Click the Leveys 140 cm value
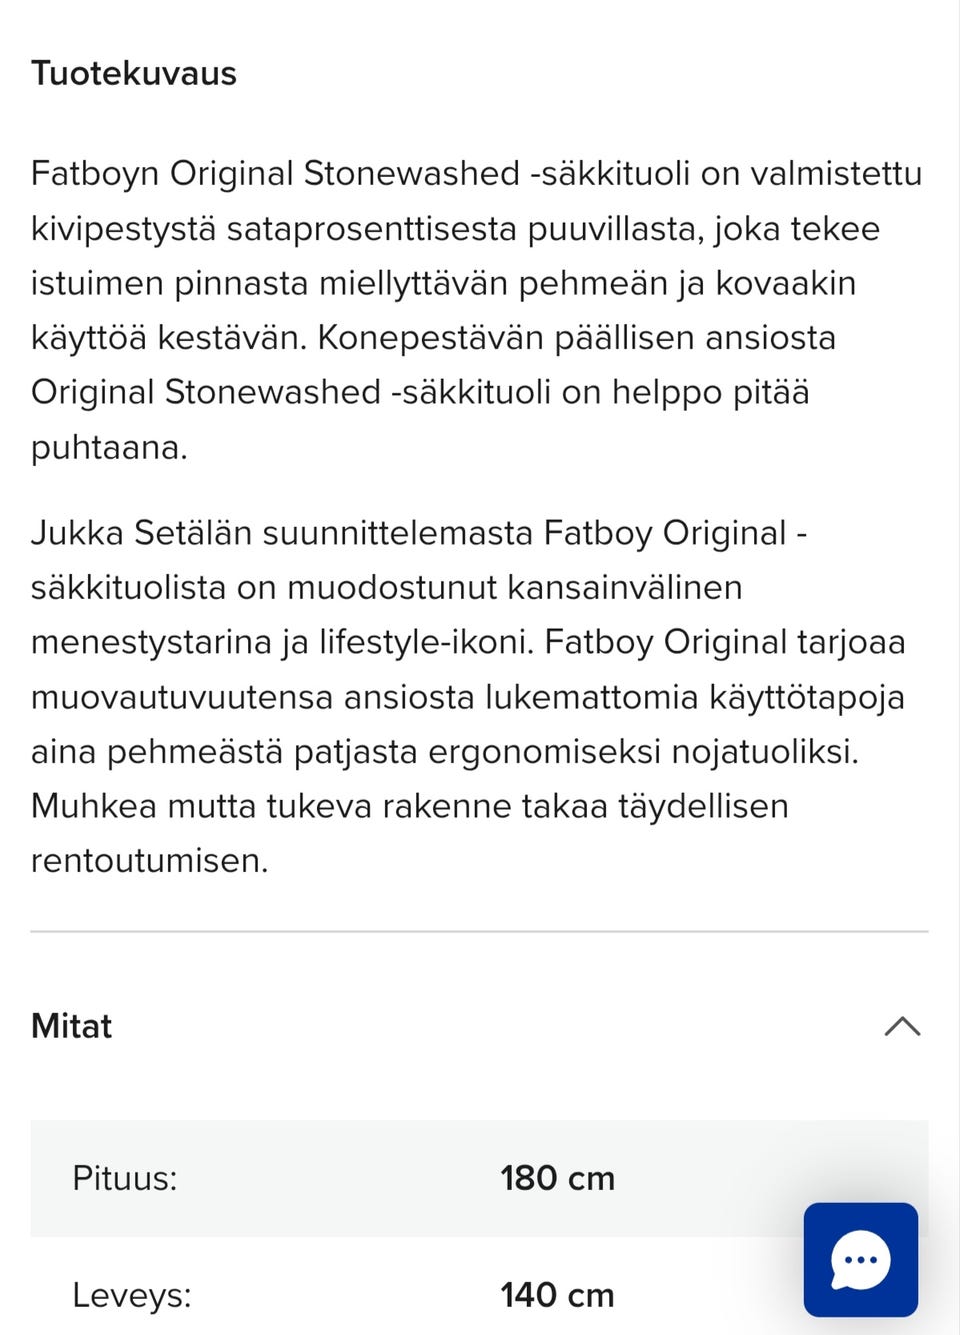This screenshot has width=960, height=1335. (557, 1294)
